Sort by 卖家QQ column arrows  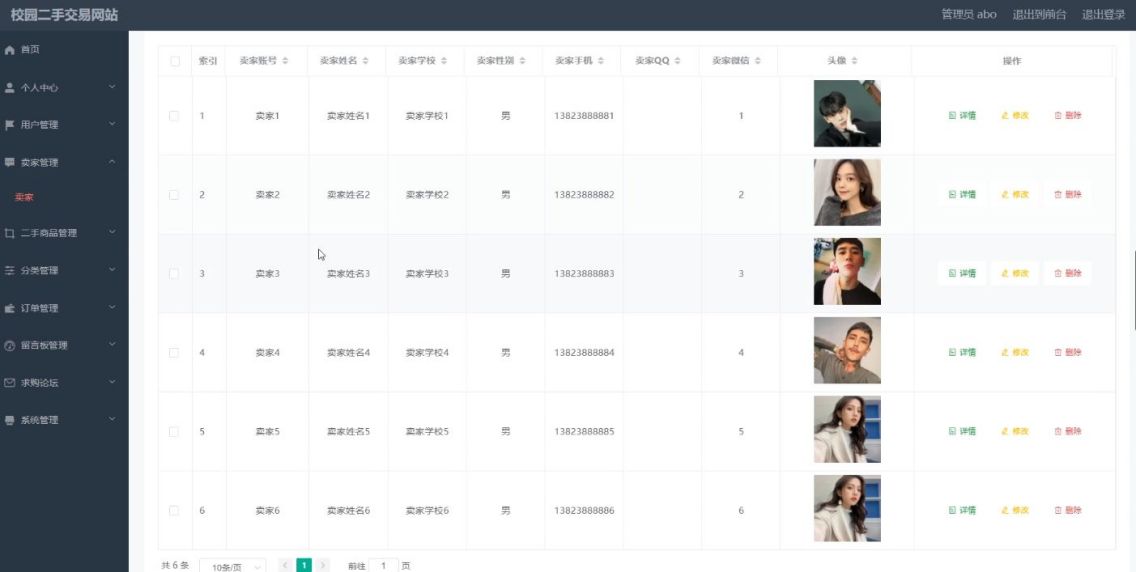677,61
